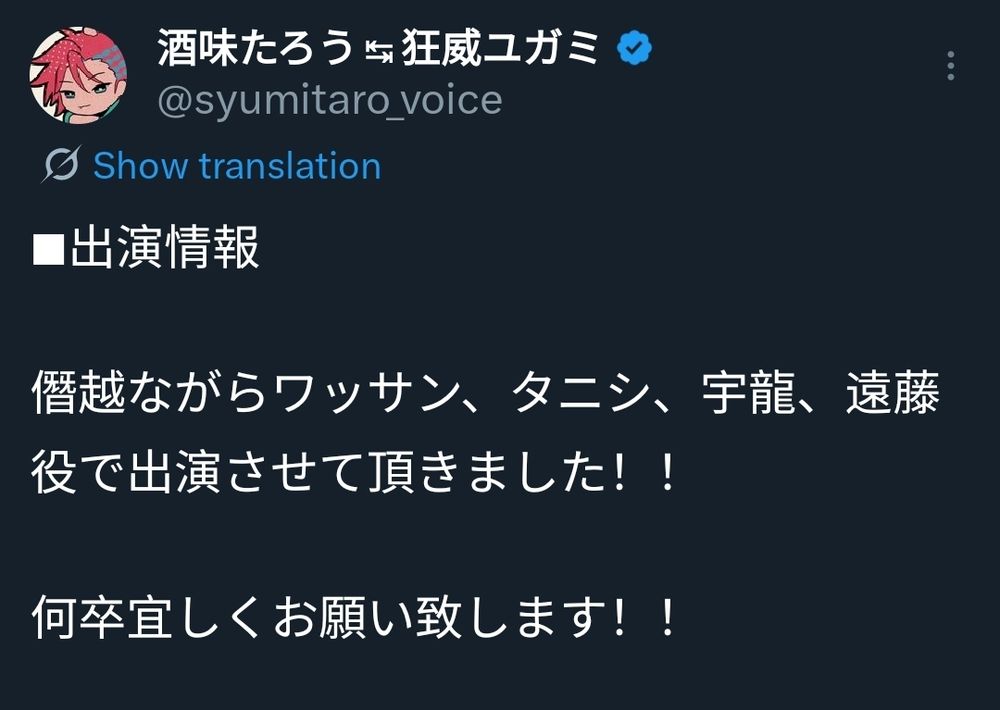Click the crossed-circle translation icon
The height and width of the screenshot is (710, 1000).
pyautogui.click(x=61, y=165)
